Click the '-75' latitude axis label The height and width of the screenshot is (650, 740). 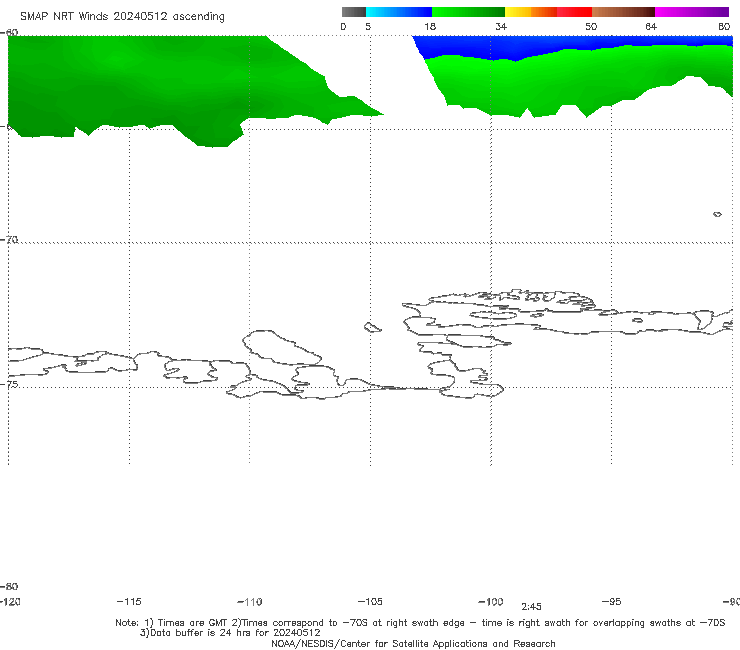click(9, 384)
